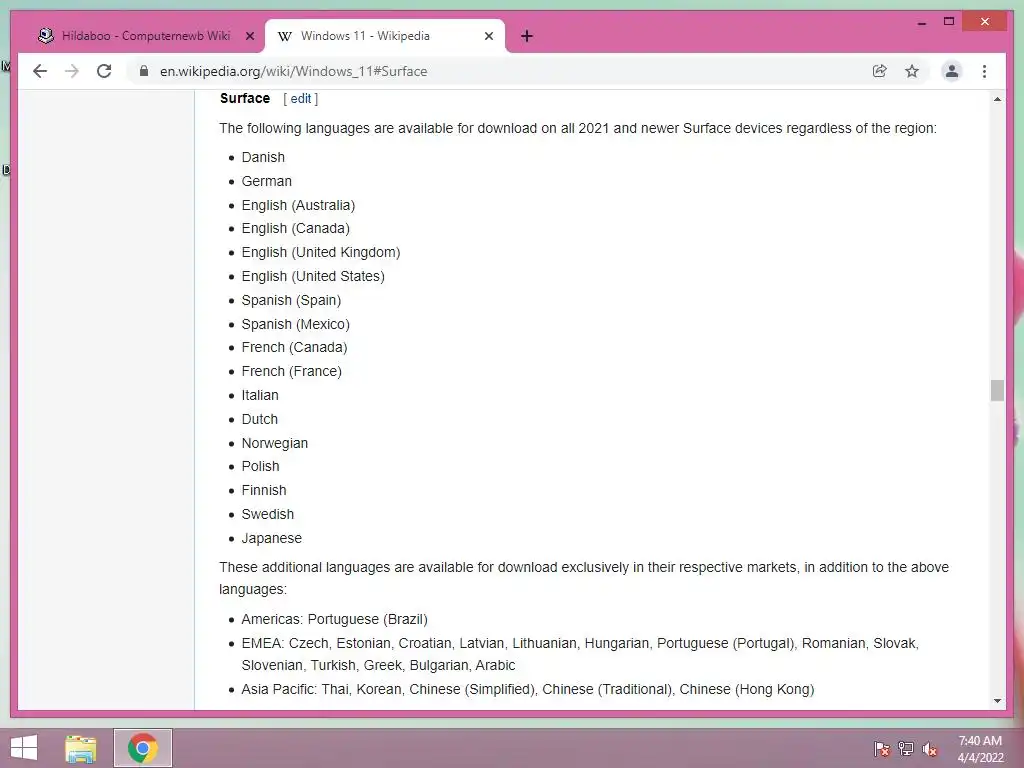Click Chrome icon in taskbar

tap(142, 748)
